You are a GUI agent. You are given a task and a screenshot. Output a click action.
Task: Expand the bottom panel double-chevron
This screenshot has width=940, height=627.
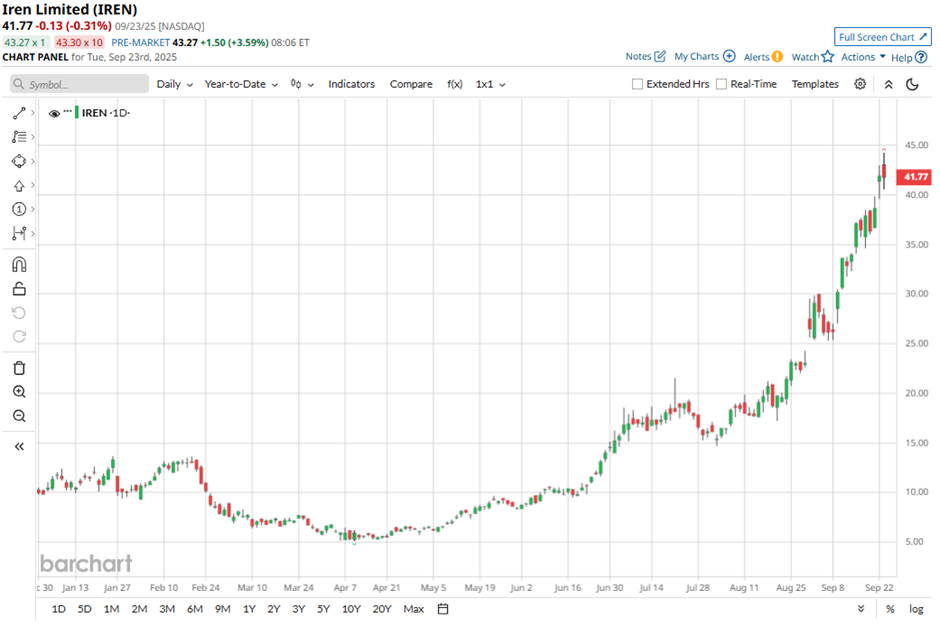pos(861,609)
